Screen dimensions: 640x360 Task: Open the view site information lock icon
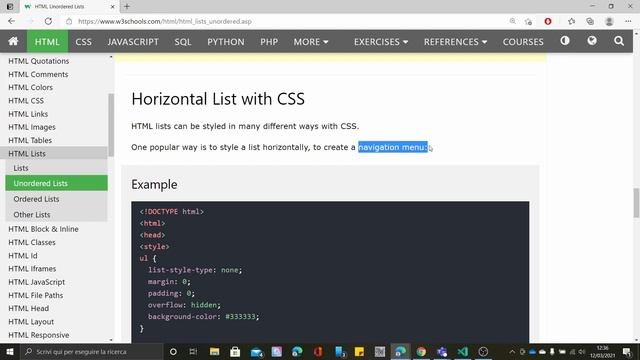click(69, 21)
